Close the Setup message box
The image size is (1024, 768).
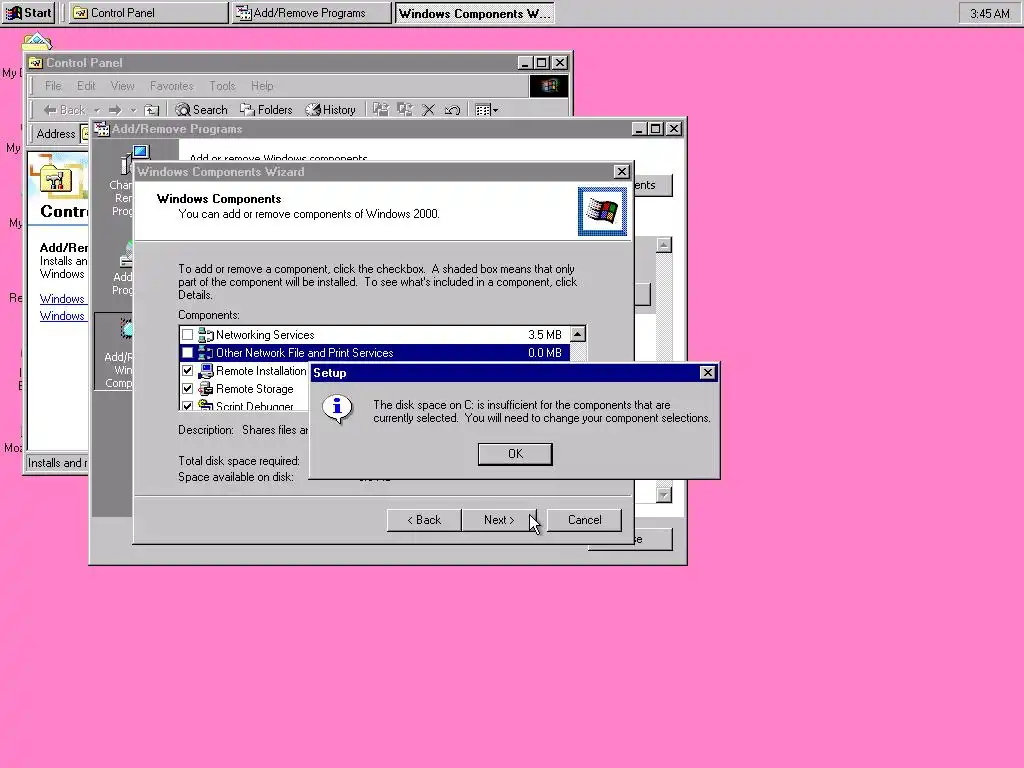707,373
